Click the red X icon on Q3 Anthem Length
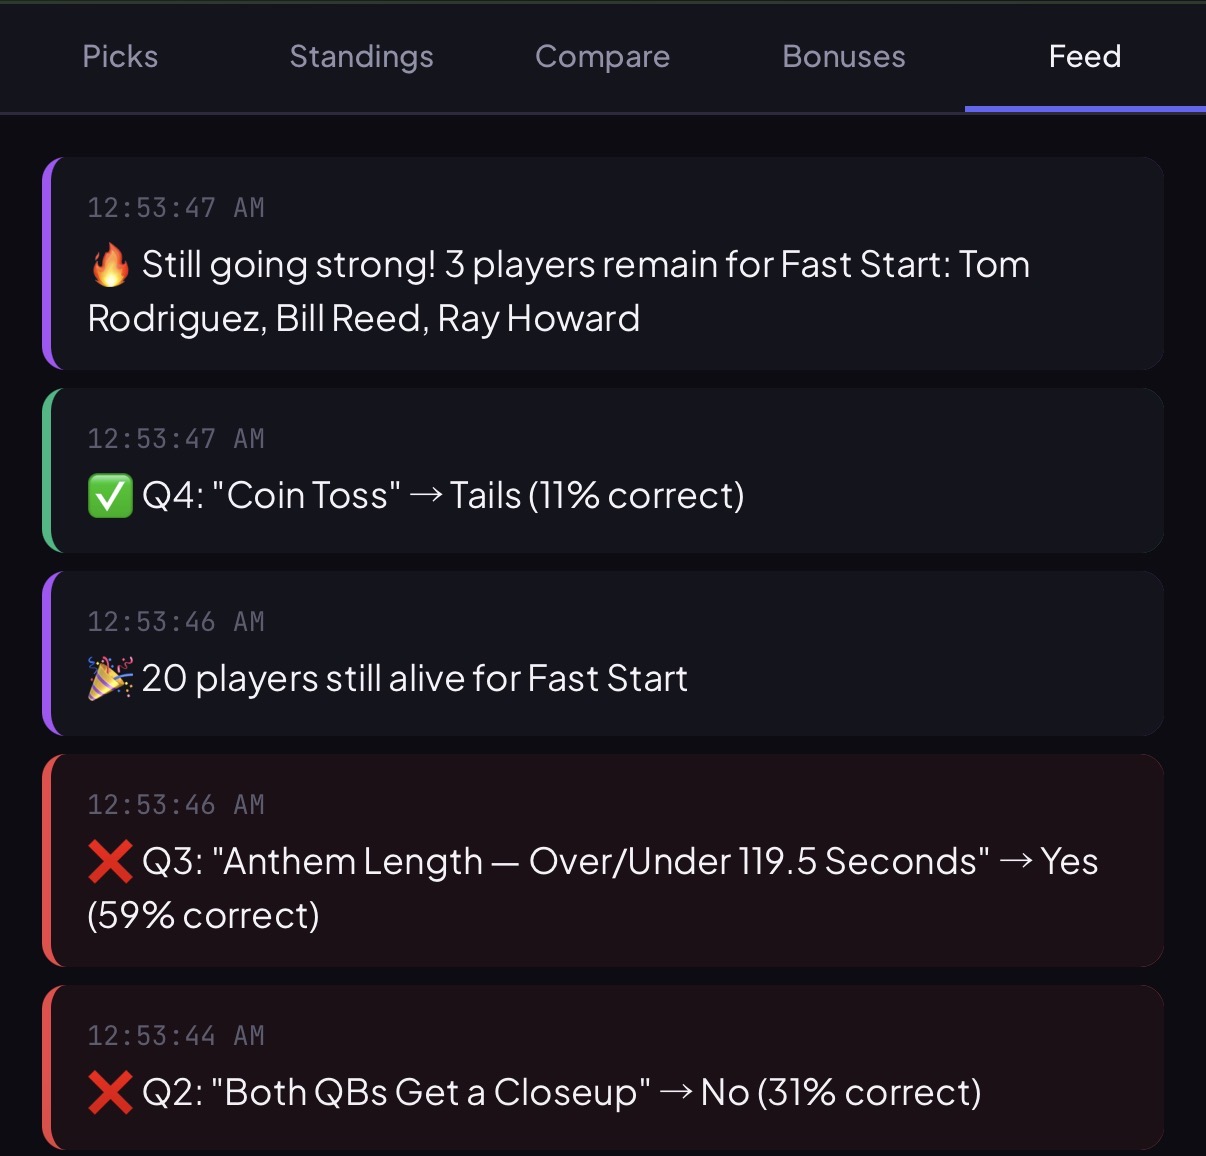Viewport: 1206px width, 1156px height. (x=110, y=861)
